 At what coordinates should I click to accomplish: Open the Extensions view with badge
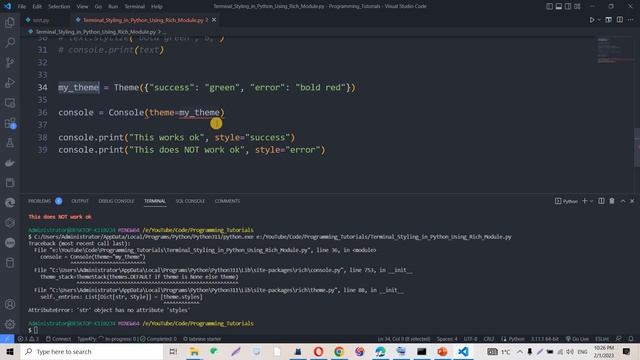click(x=10, y=123)
